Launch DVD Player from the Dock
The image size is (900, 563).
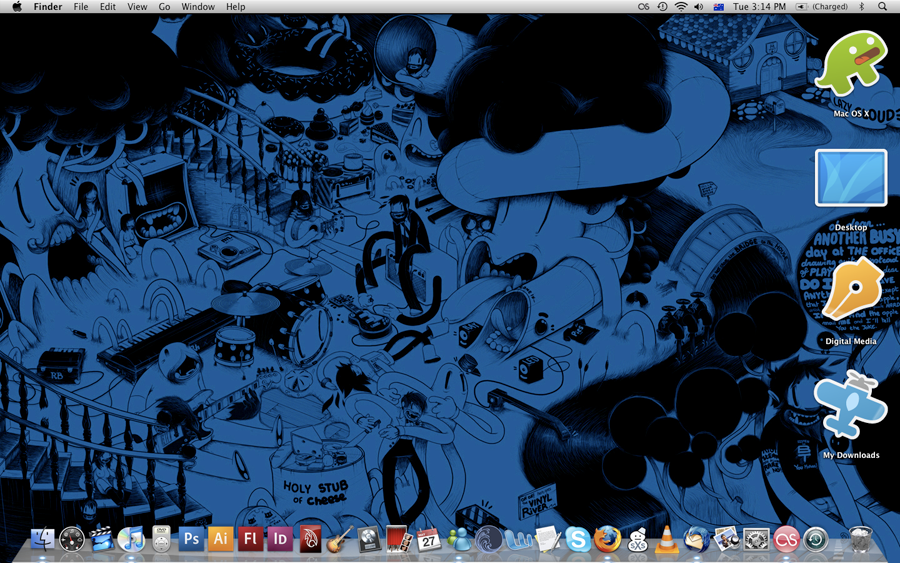161,539
